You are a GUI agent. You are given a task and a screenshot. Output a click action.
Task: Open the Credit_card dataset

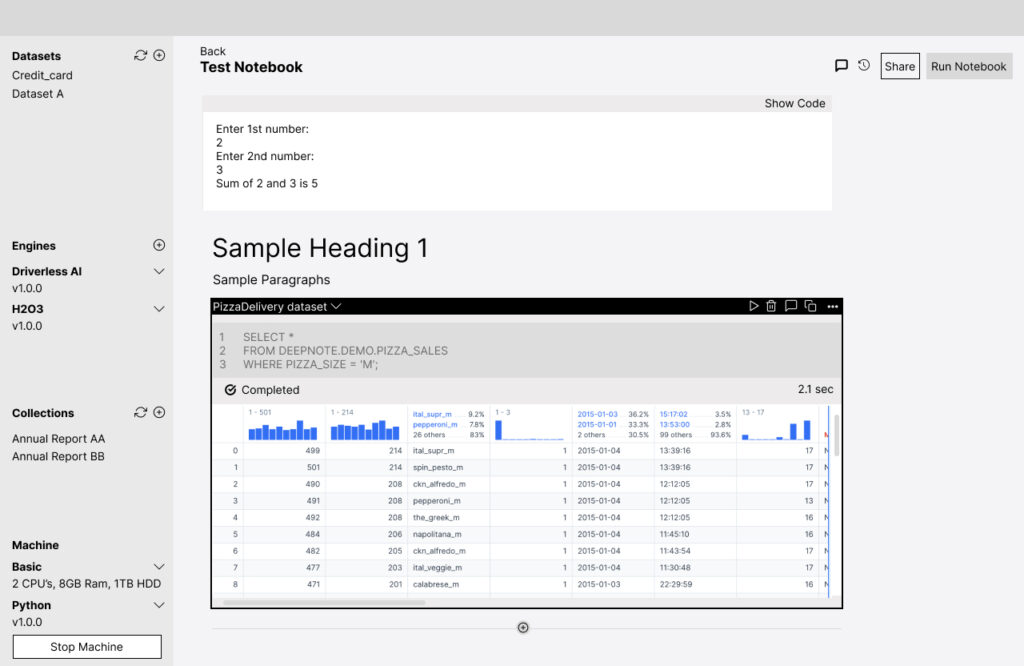(x=42, y=75)
